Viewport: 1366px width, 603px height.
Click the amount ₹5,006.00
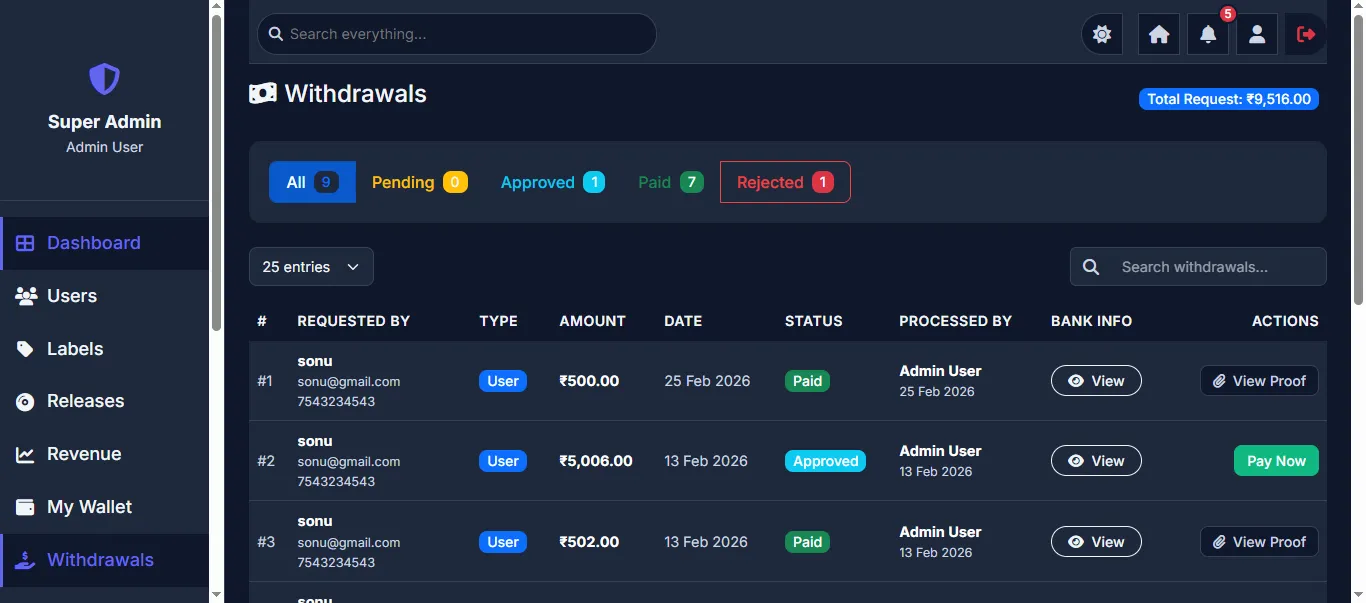pos(596,461)
